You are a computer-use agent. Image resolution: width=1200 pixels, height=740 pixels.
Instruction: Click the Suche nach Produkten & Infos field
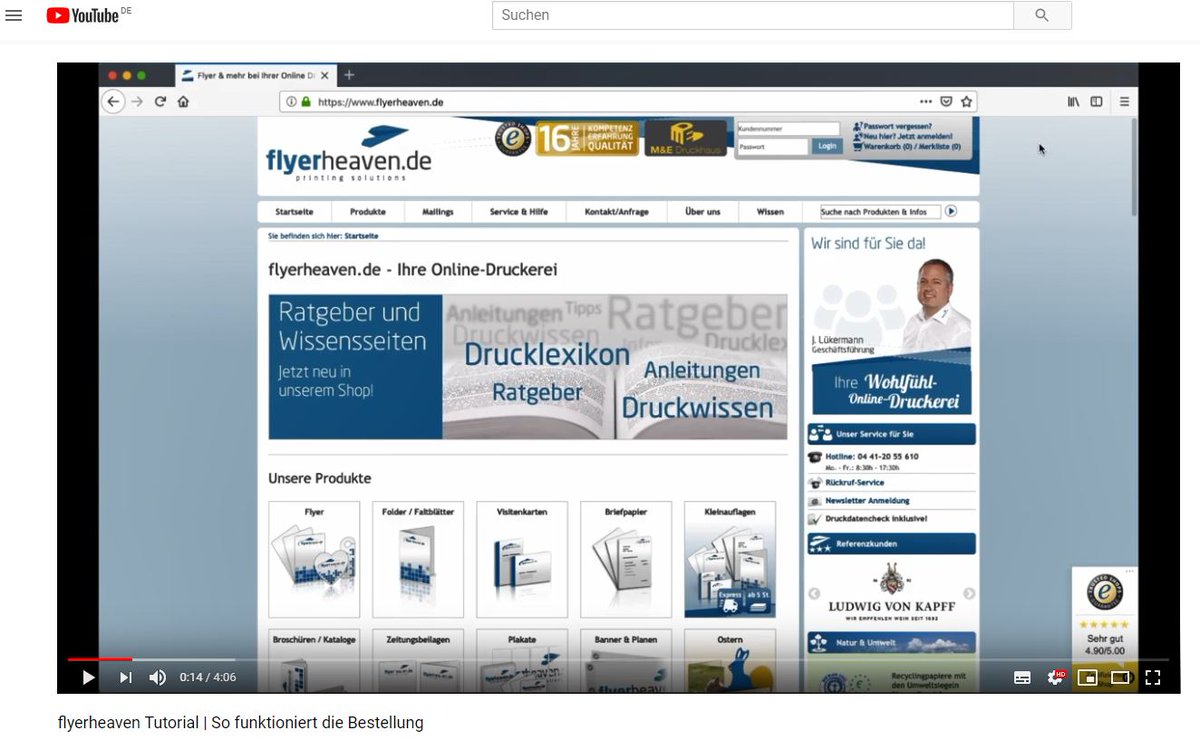[880, 212]
